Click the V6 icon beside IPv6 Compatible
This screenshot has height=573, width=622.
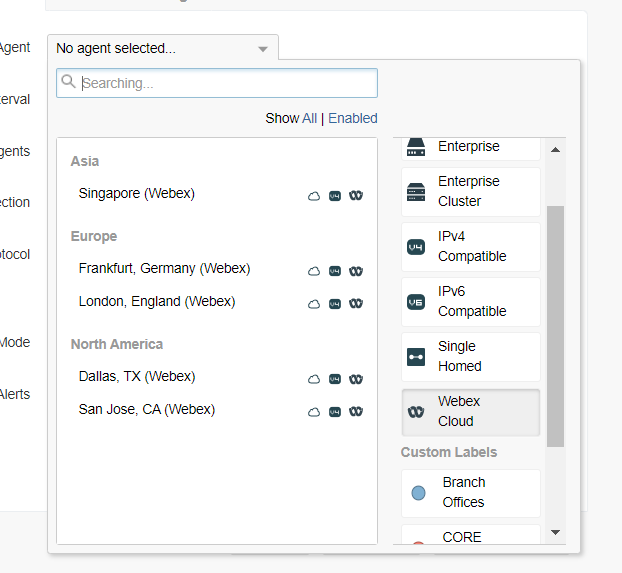[x=416, y=302]
